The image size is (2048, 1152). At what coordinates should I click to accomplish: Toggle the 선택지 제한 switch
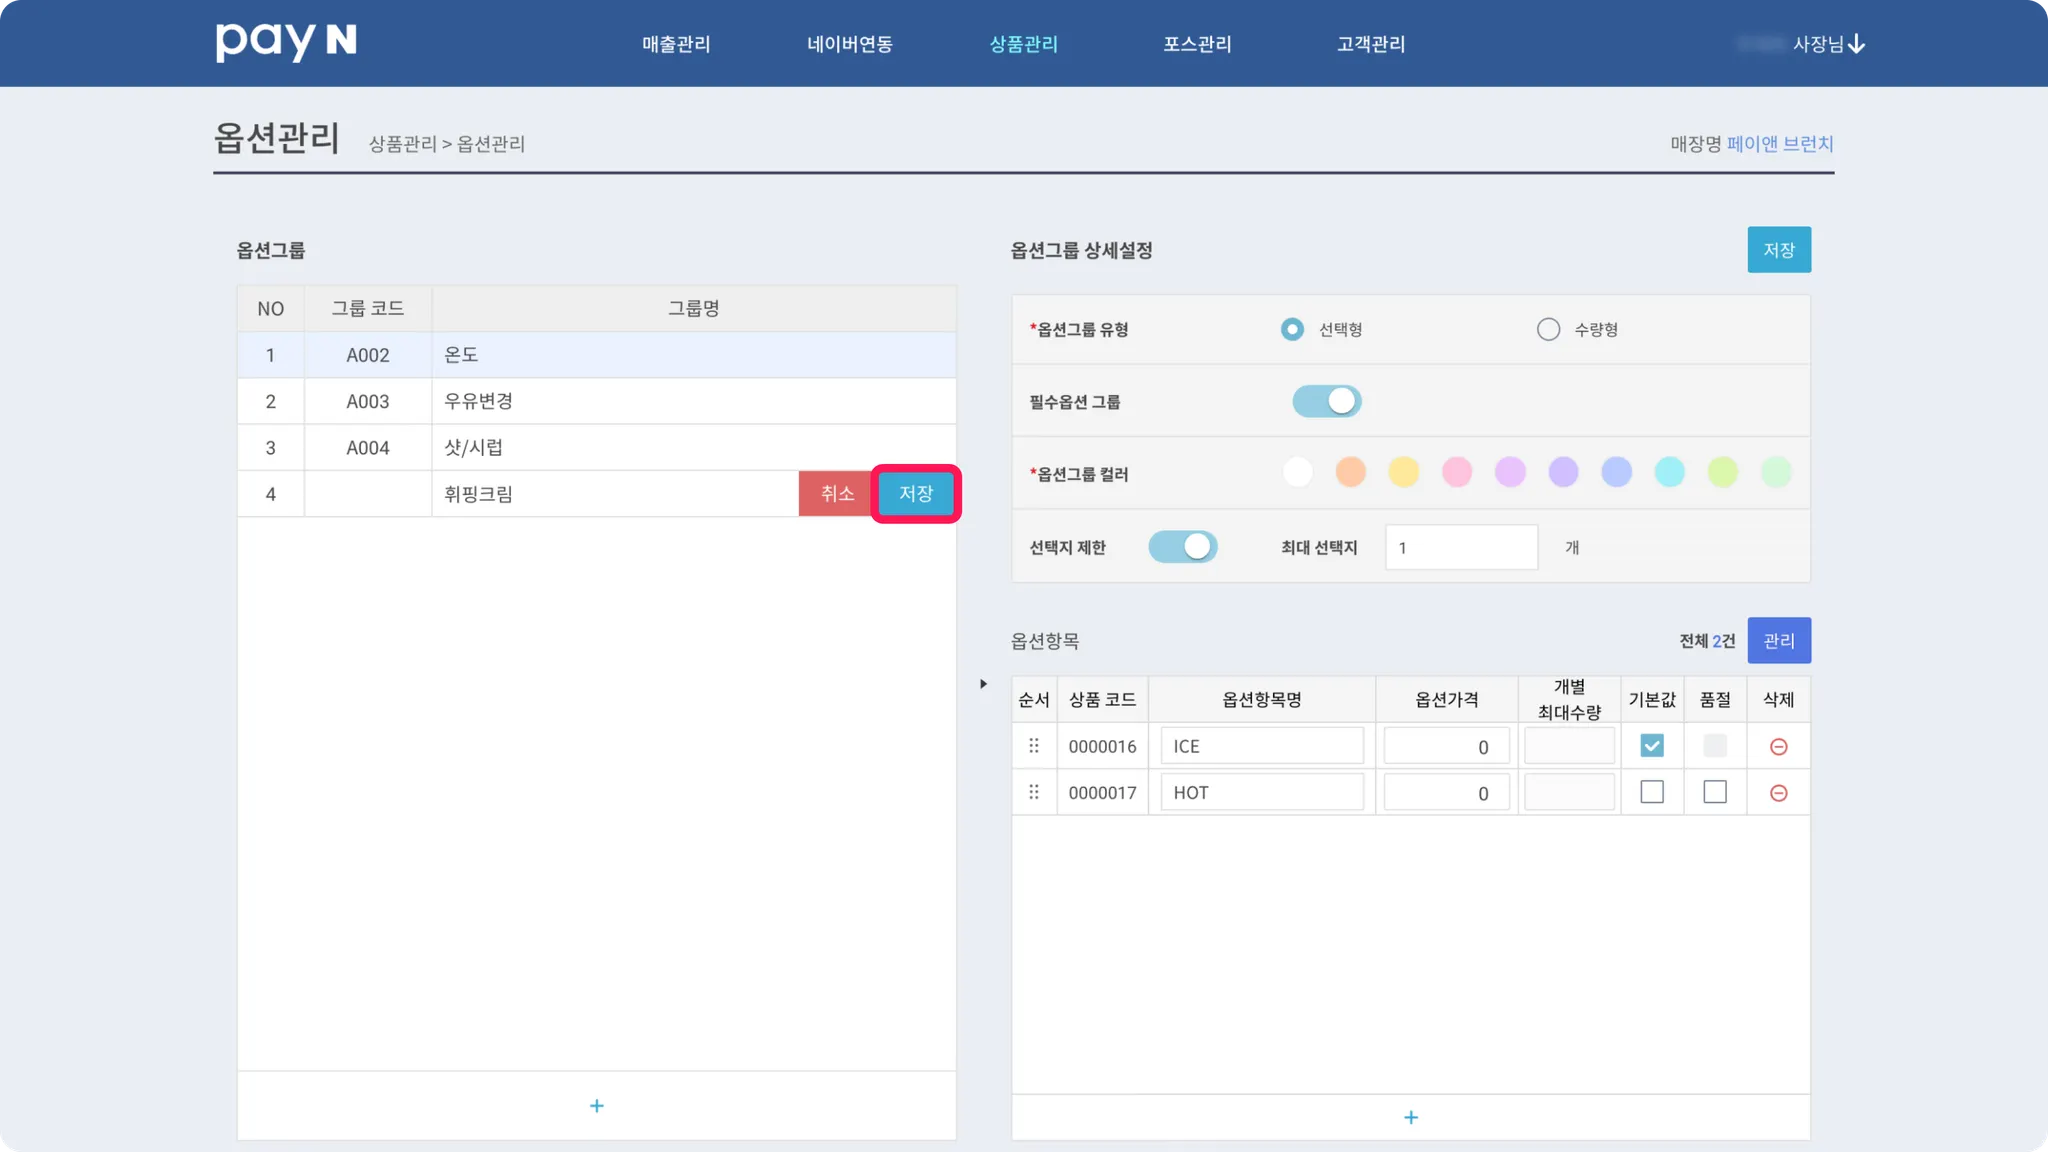(1182, 547)
